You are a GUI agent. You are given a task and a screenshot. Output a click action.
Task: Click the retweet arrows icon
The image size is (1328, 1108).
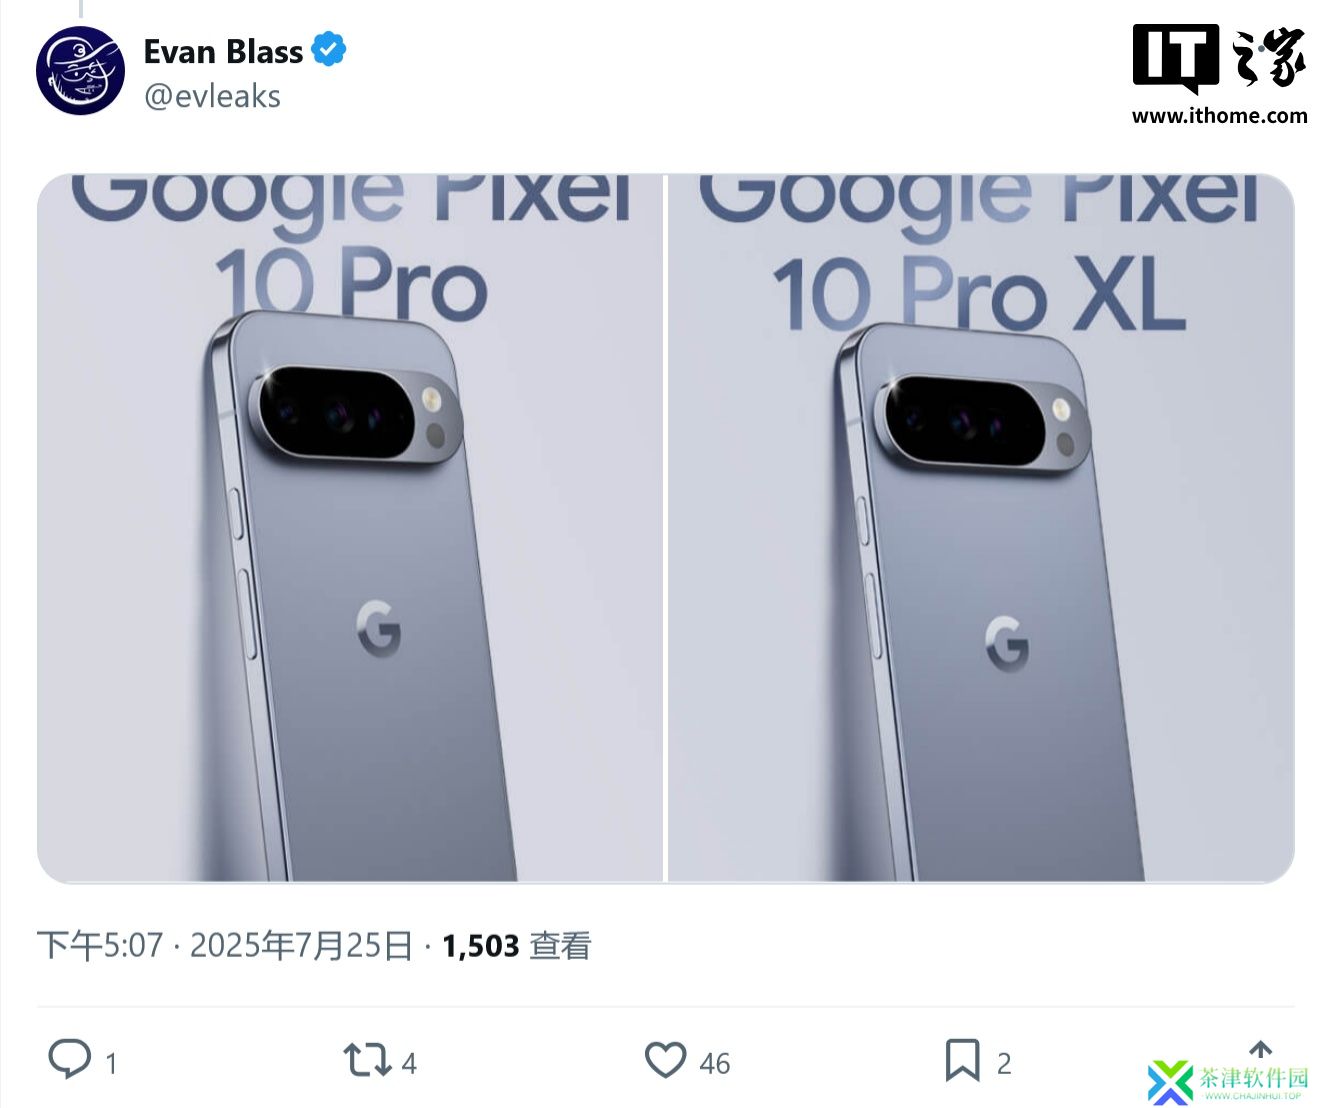click(367, 1060)
